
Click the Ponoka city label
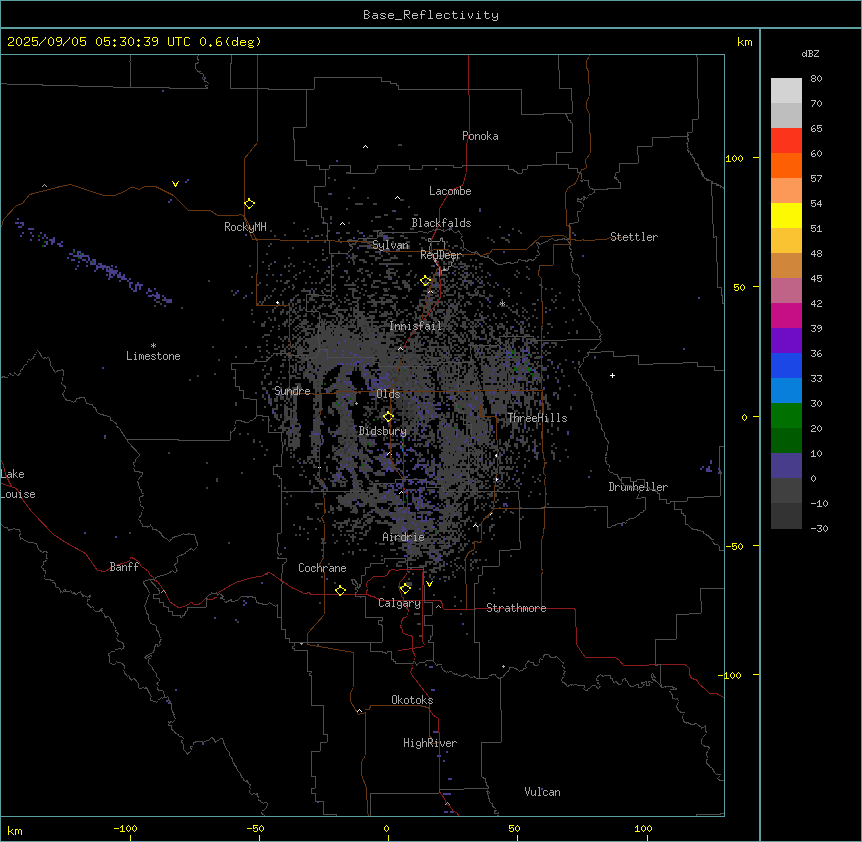tap(480, 136)
